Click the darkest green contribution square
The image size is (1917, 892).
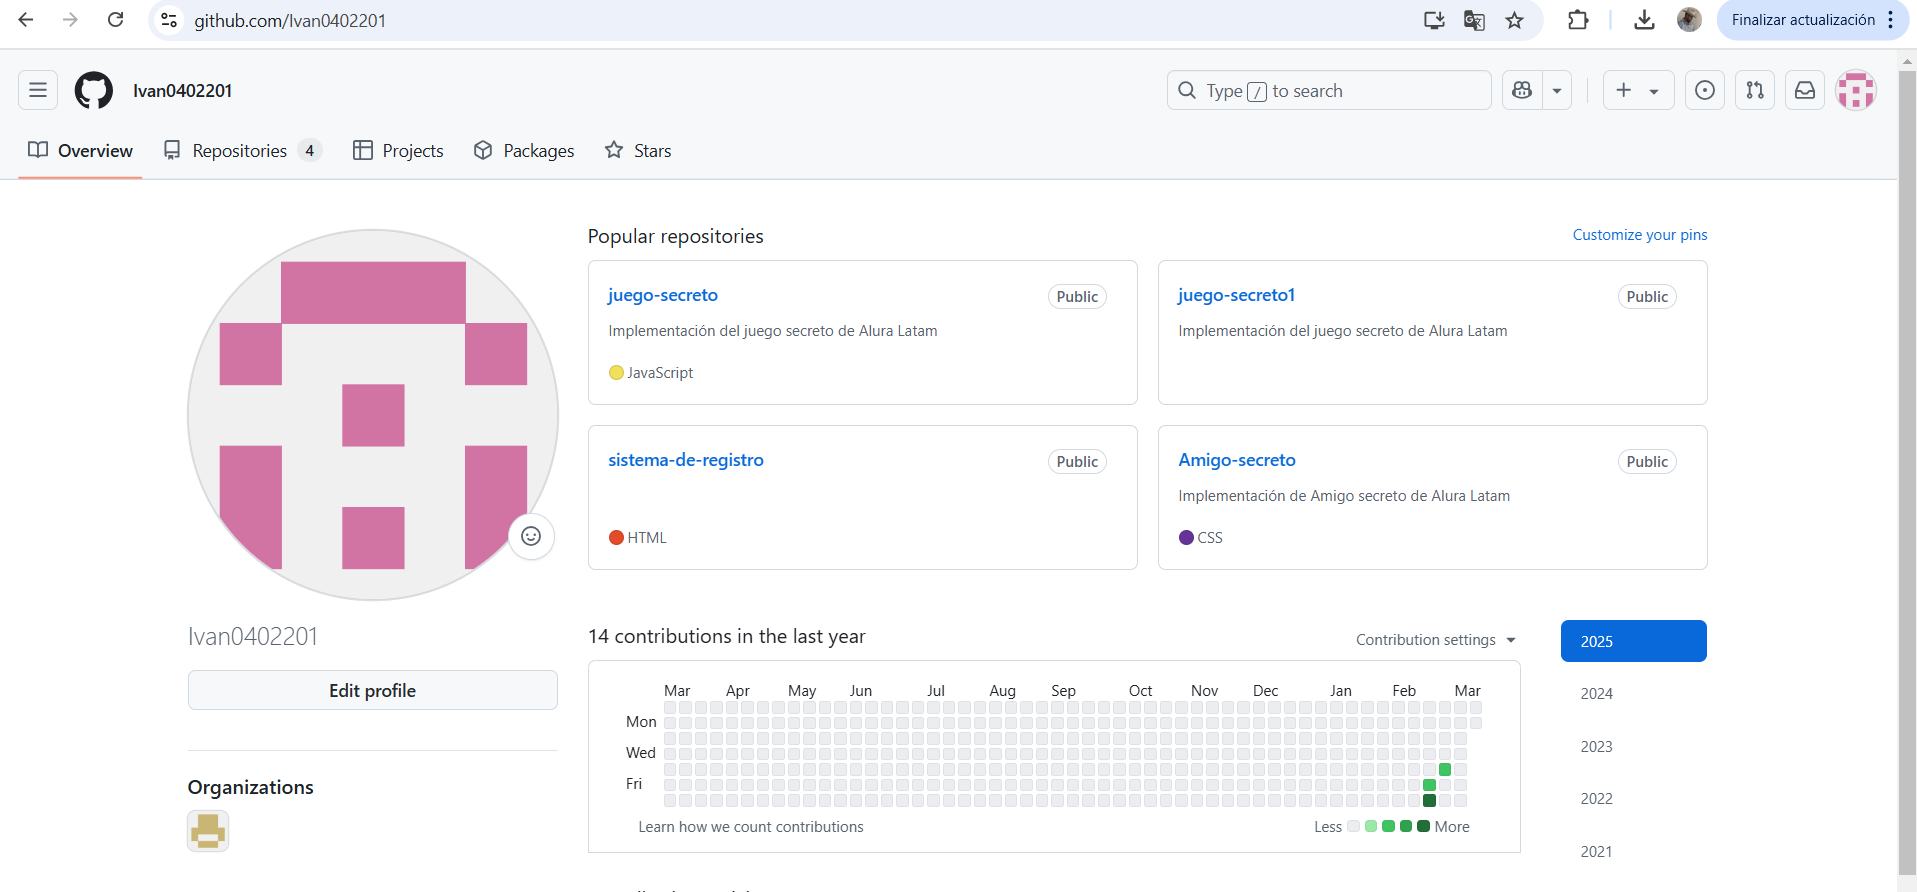point(1430,800)
